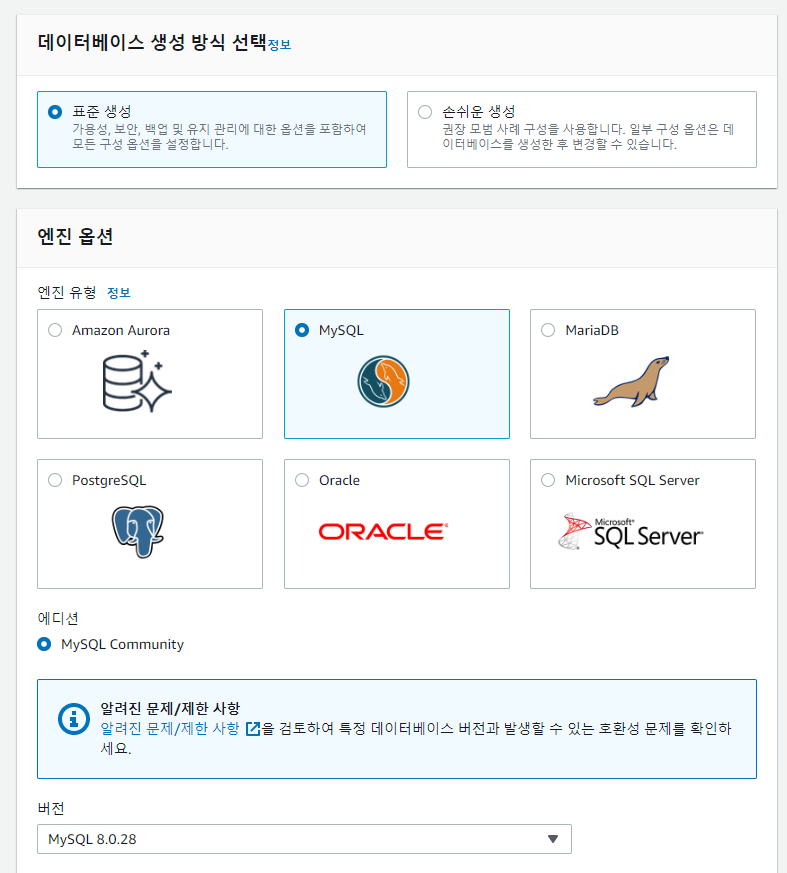The image size is (787, 873).
Task: Click the red Oracle logo
Action: (x=383, y=532)
